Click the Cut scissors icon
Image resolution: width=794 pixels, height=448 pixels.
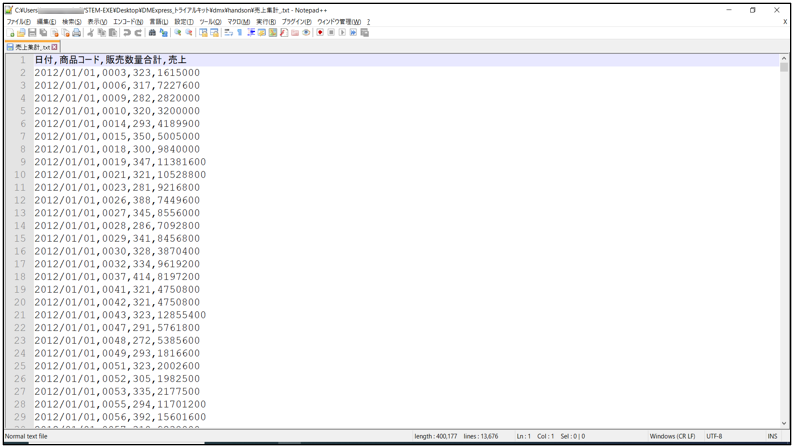pos(90,33)
